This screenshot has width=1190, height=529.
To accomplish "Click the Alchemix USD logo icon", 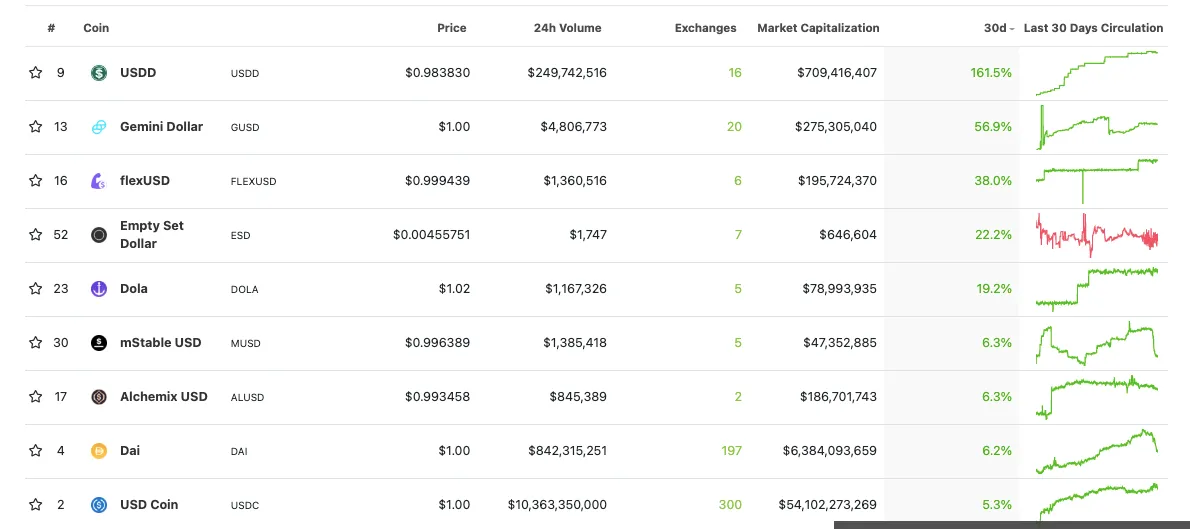I will click(99, 396).
